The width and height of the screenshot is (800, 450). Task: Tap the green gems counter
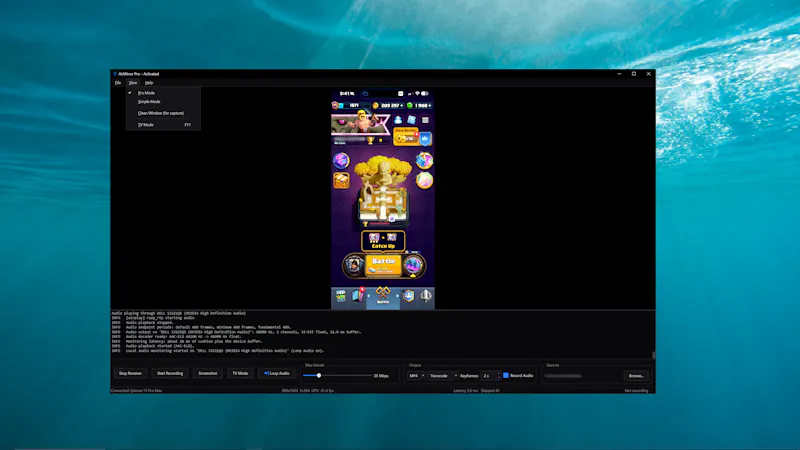[419, 106]
